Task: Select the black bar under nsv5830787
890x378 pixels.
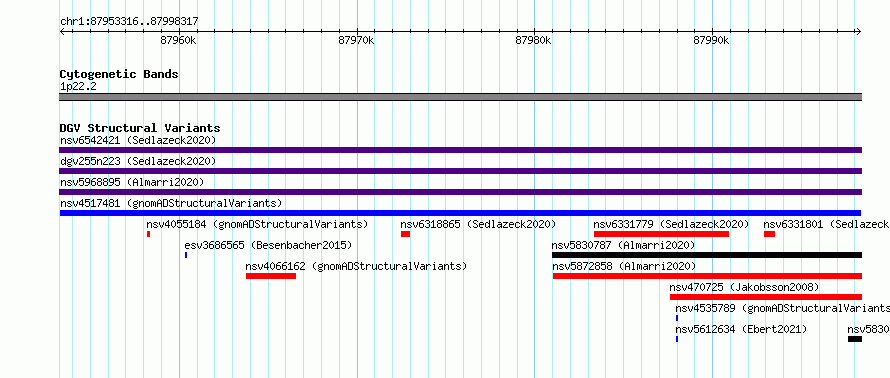Action: tap(707, 255)
